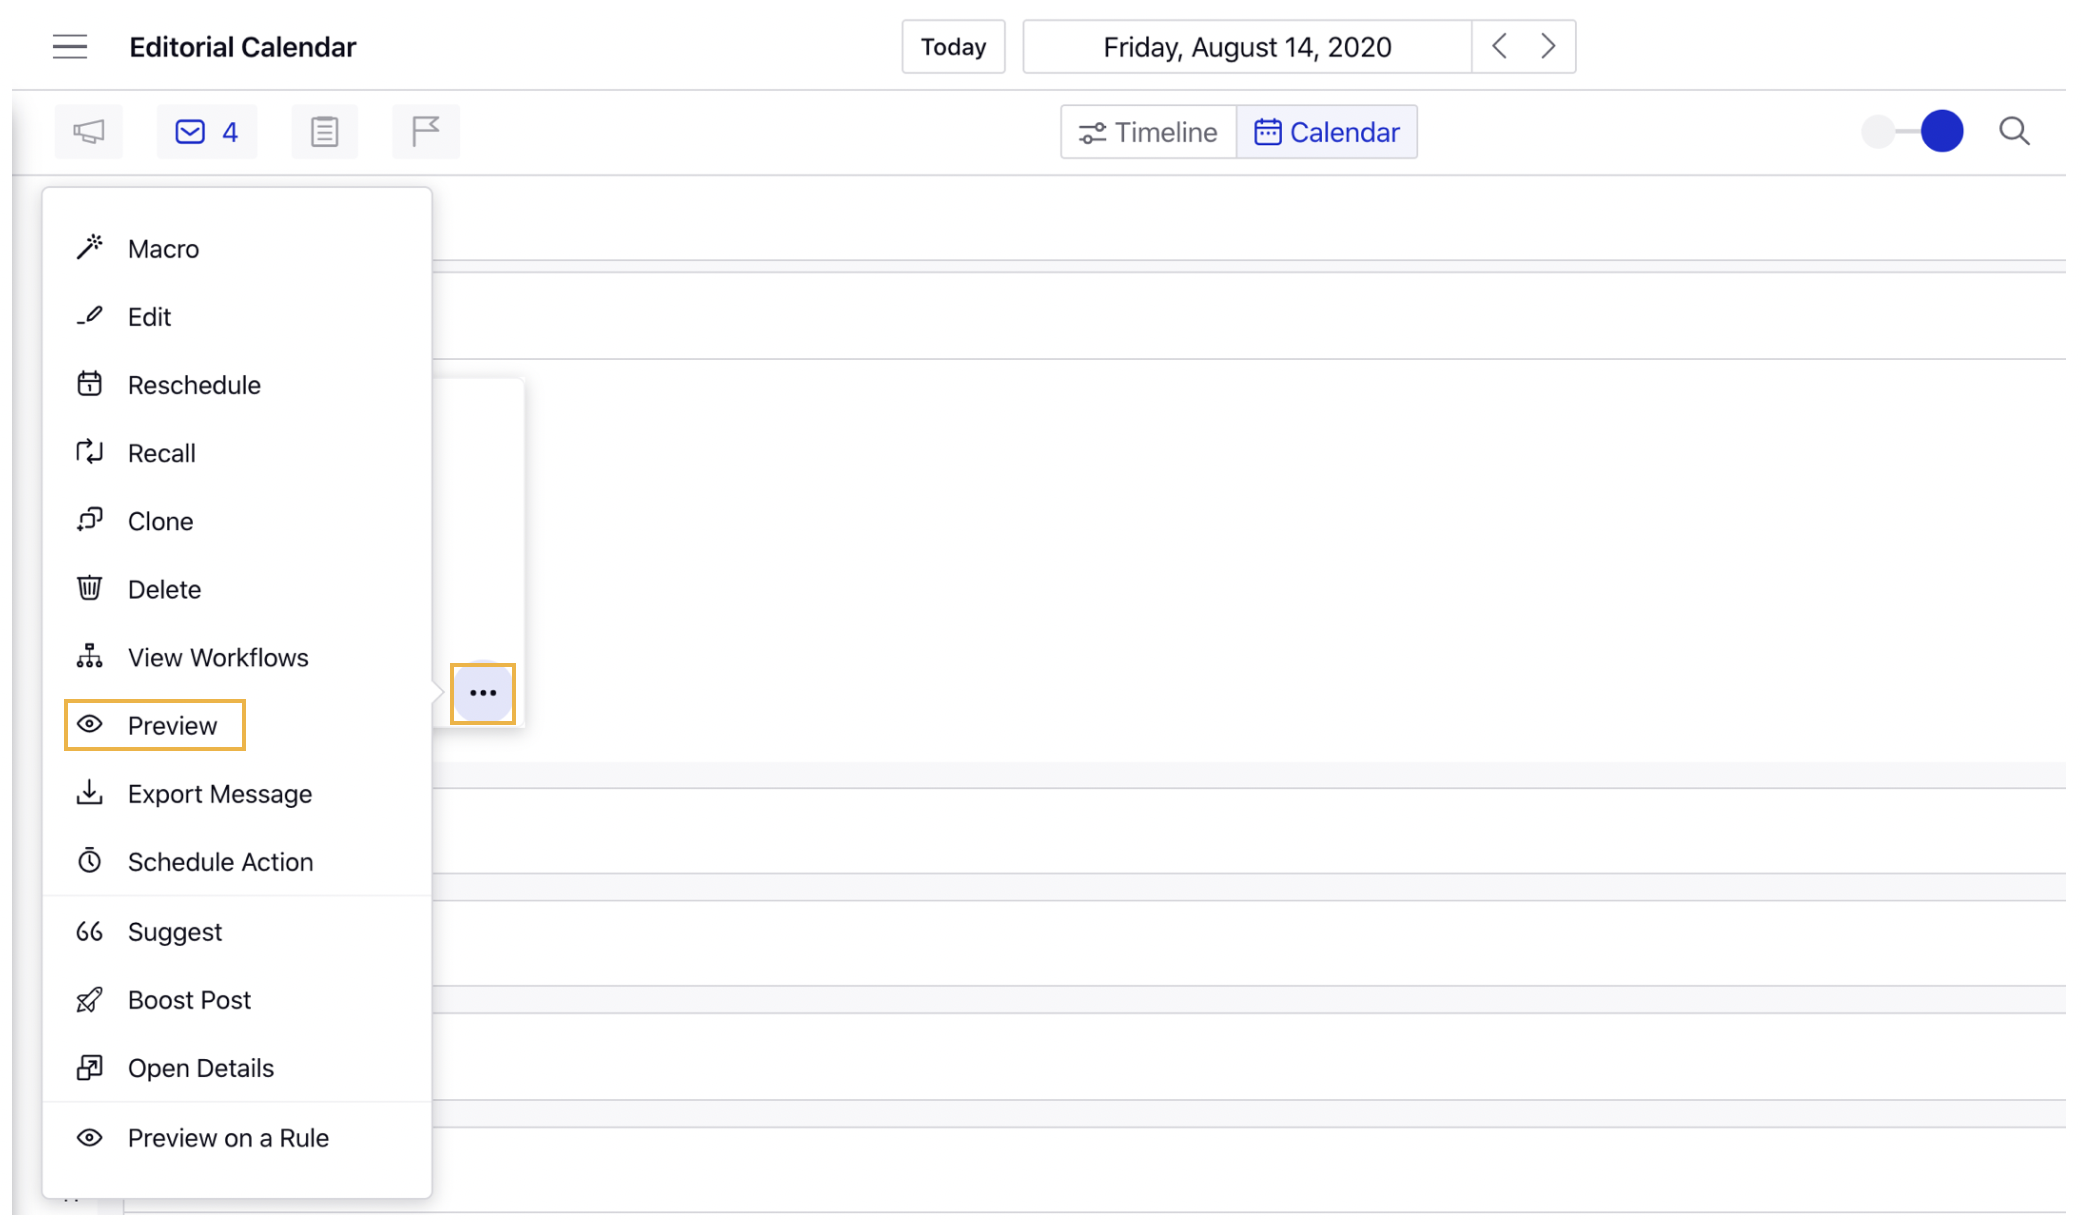
Task: Toggle Preview visibility for post
Action: [154, 724]
